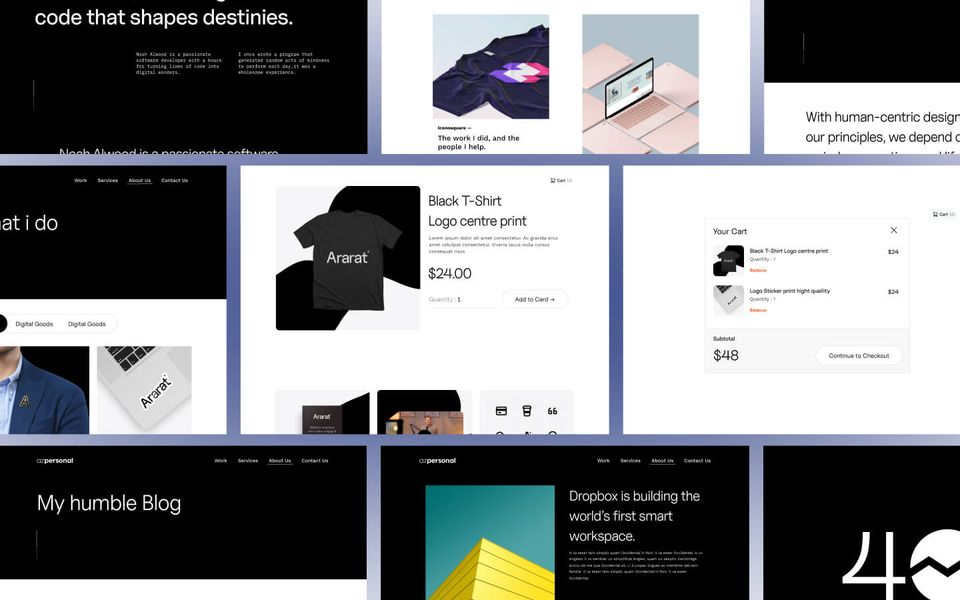Open Contact Us in the Dropbox page navigation
The image size is (960, 600).
click(x=697, y=460)
